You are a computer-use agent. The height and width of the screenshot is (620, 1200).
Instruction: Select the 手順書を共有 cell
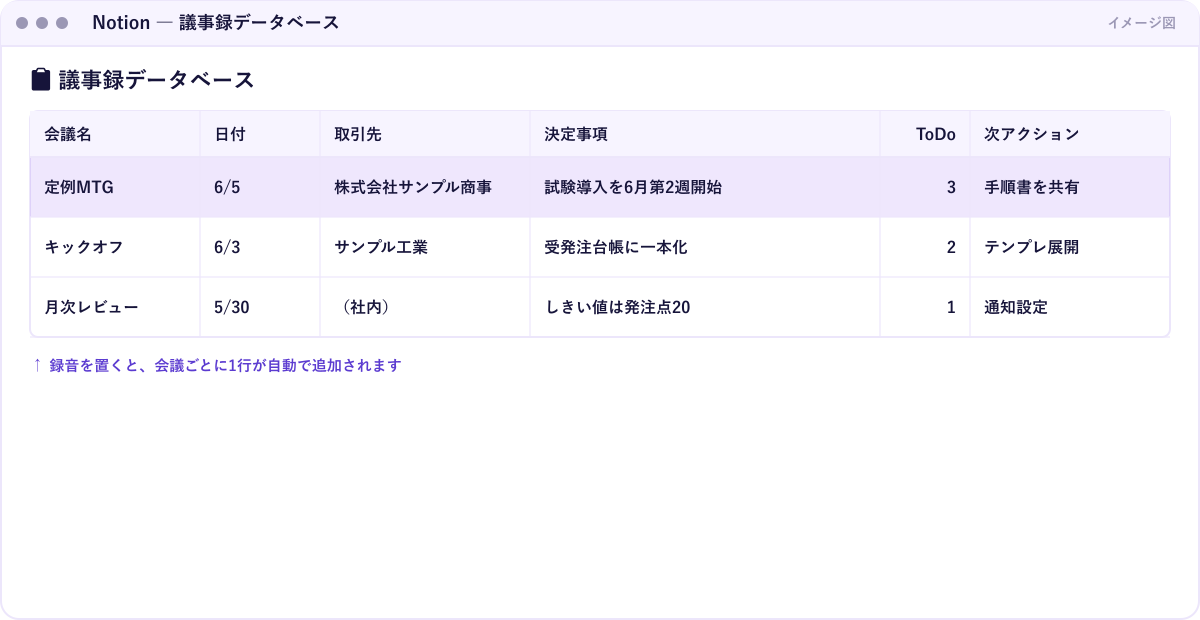click(x=1069, y=187)
